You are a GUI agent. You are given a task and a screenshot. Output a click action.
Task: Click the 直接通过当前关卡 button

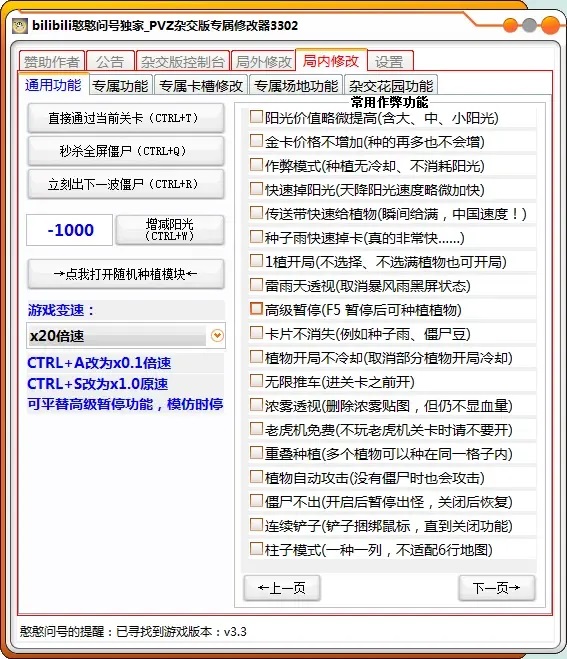point(126,118)
